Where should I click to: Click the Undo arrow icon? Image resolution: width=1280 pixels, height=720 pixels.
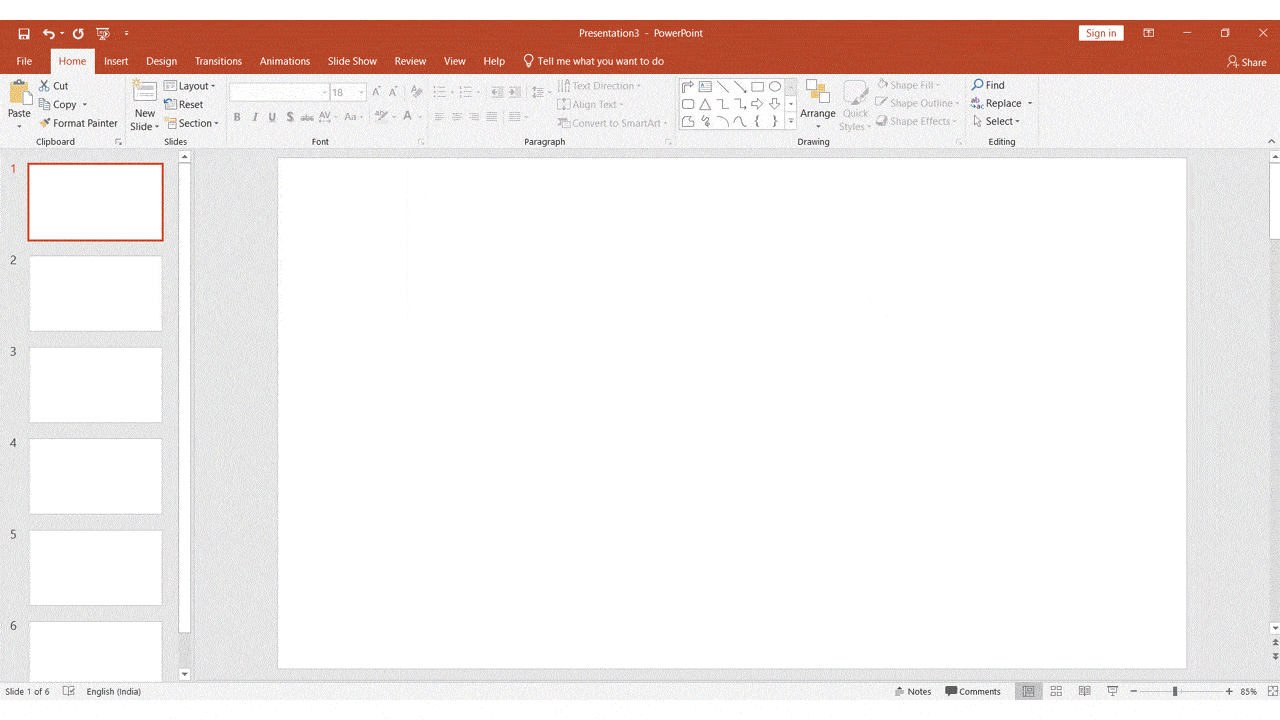(x=48, y=34)
